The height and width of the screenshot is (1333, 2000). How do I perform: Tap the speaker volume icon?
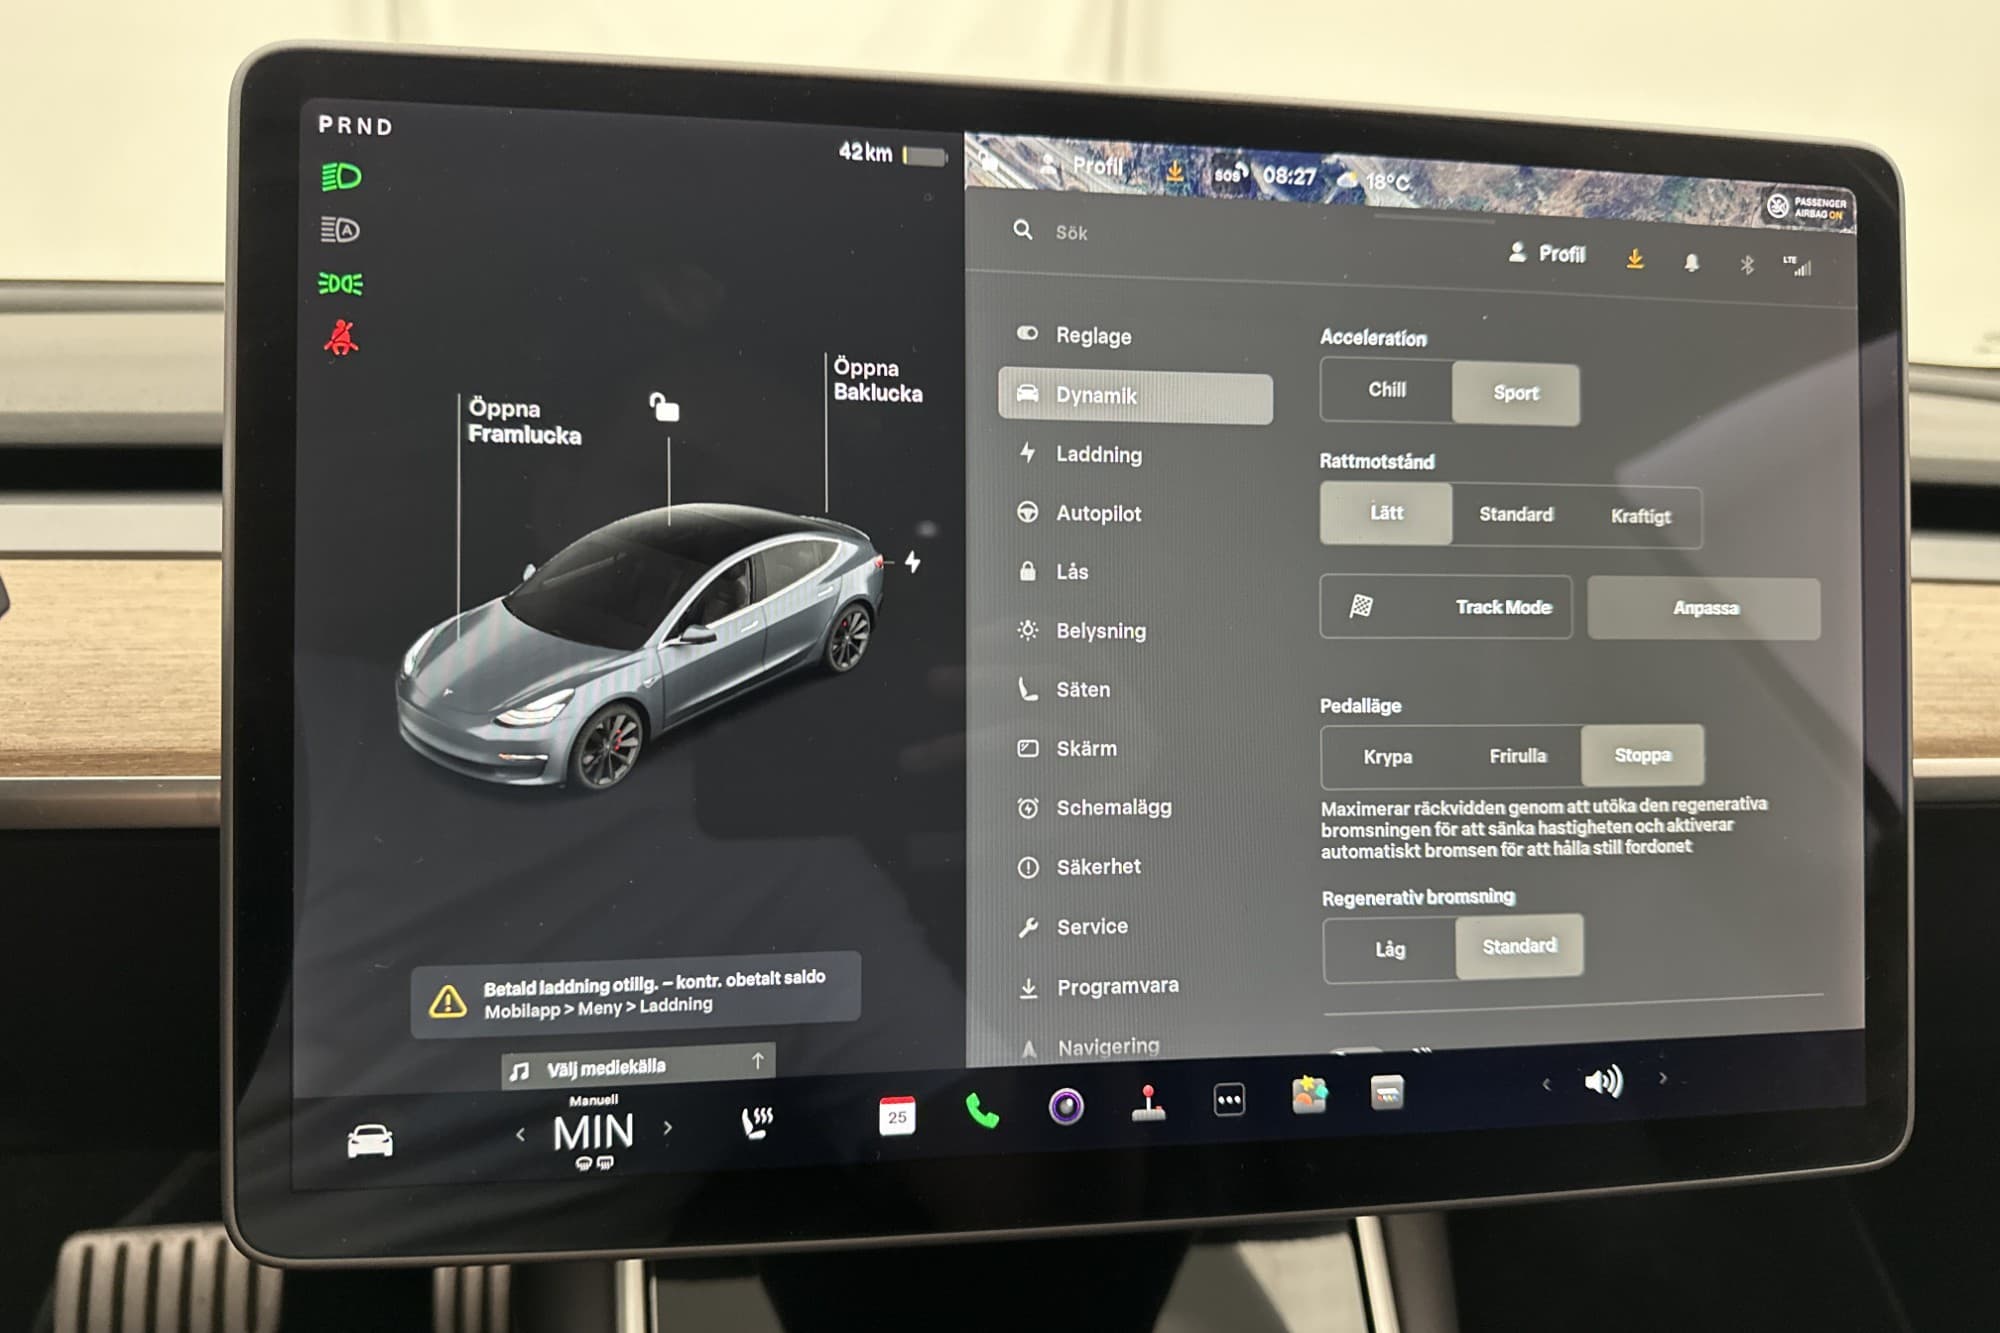(x=1603, y=1081)
